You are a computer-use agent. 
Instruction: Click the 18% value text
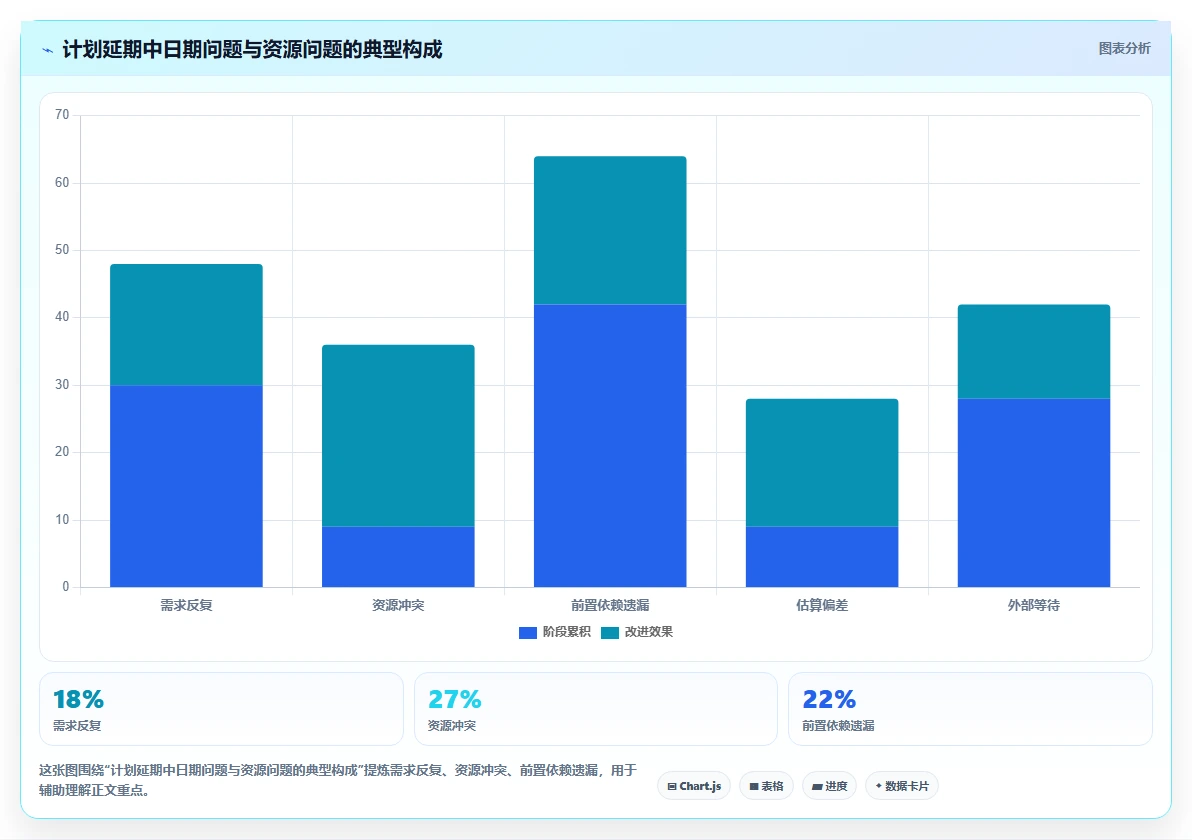(78, 699)
